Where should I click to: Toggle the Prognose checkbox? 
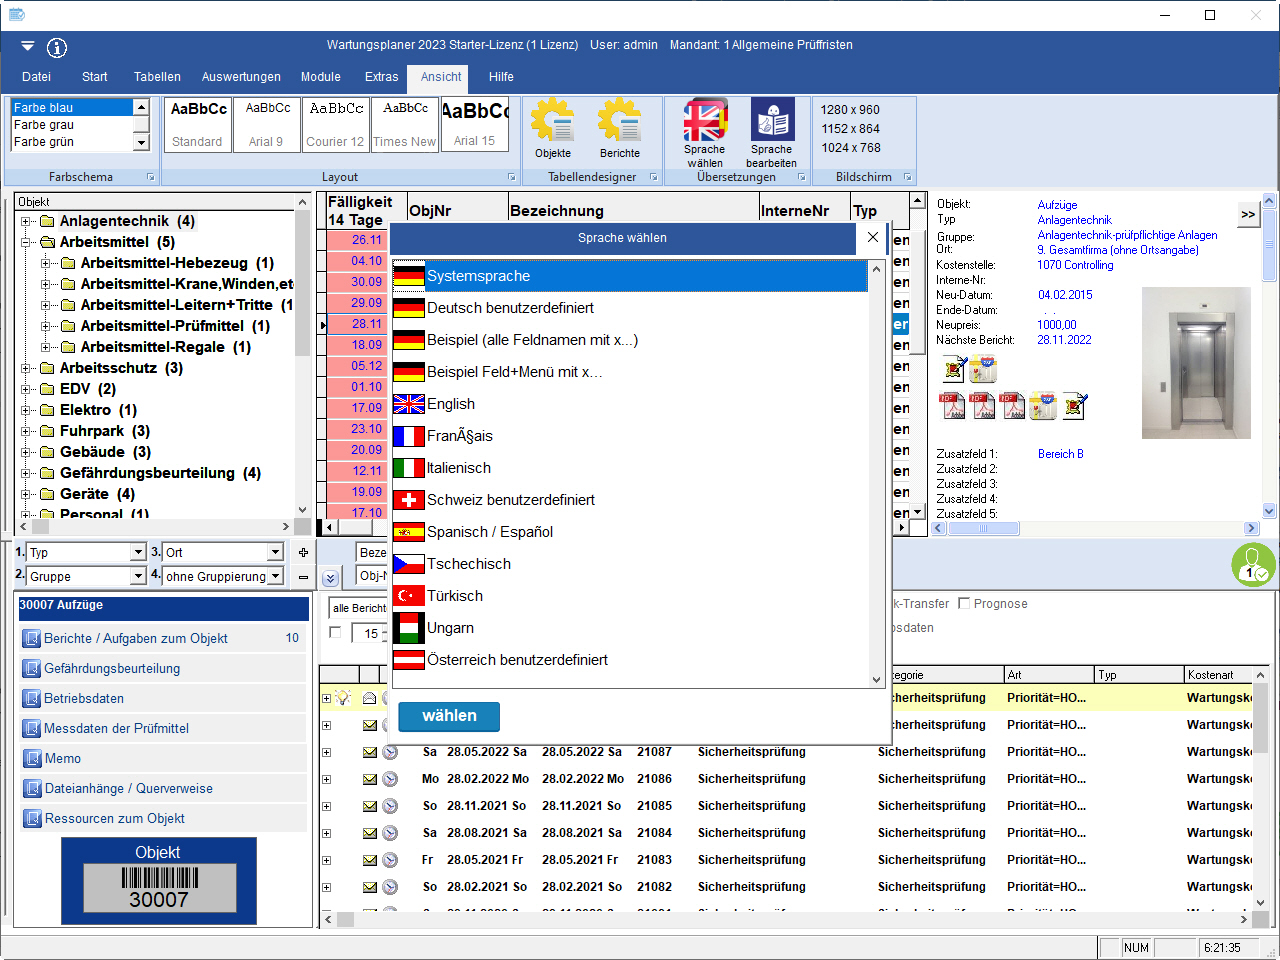964,603
